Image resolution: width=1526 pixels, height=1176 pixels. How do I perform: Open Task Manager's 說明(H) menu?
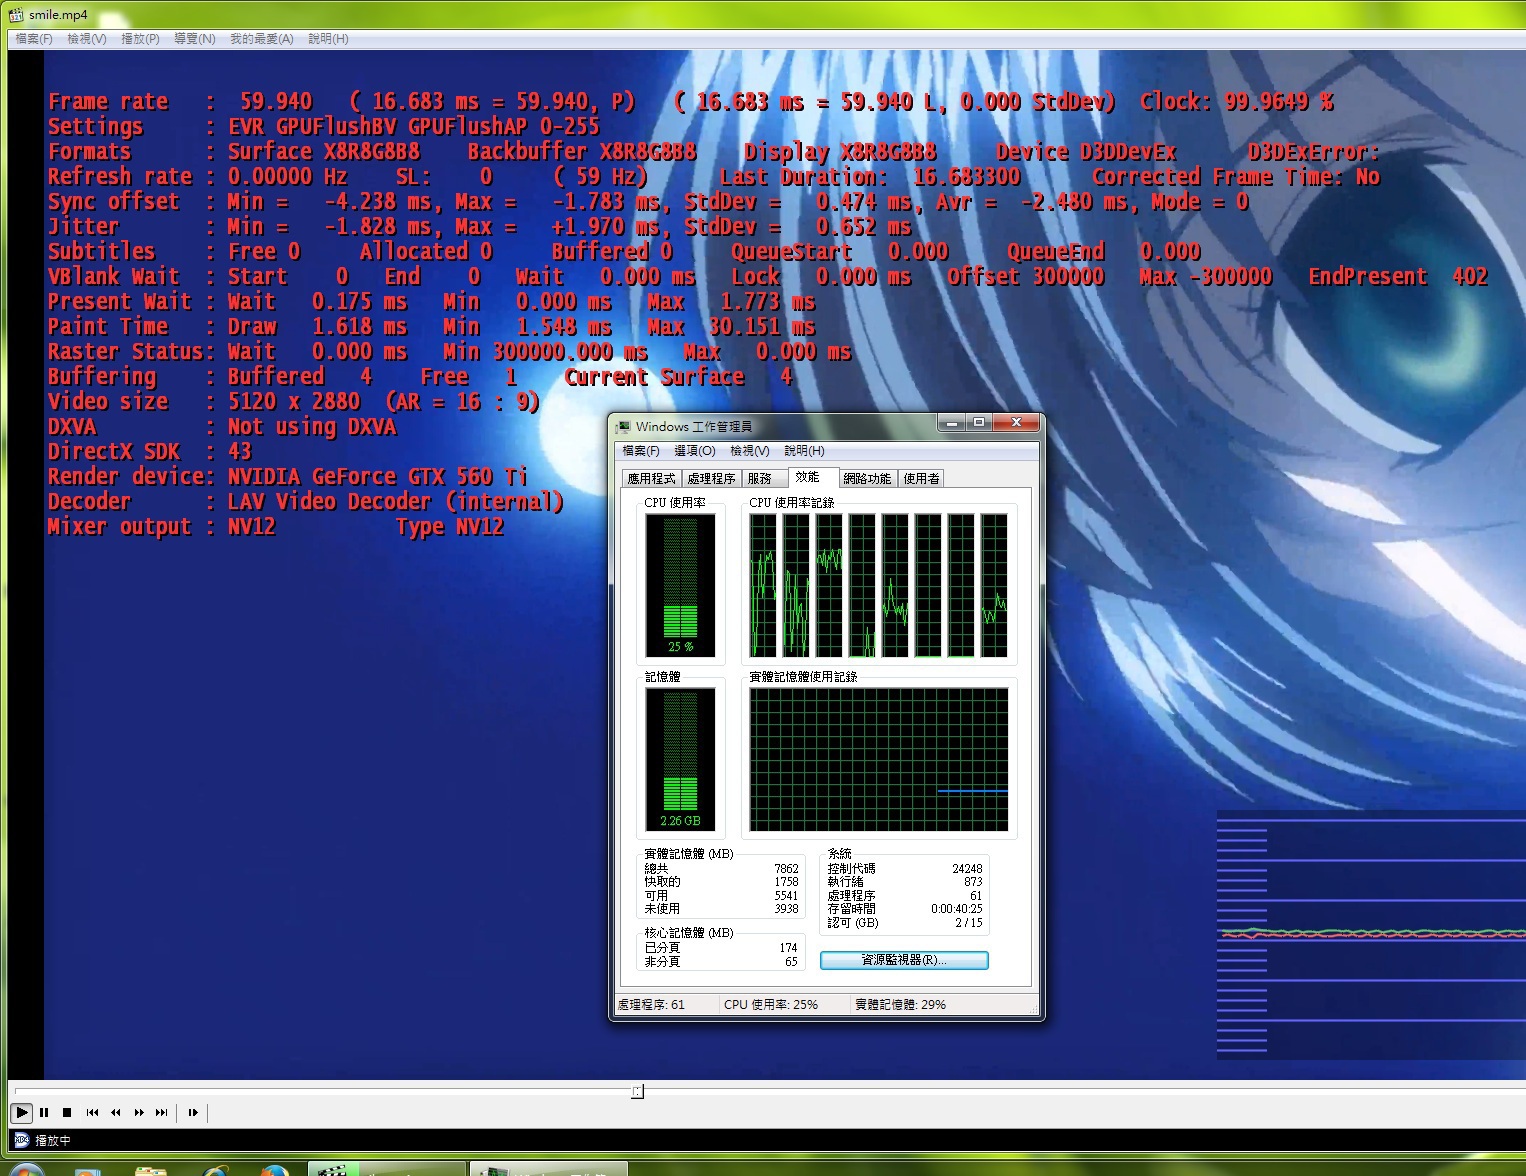(804, 451)
